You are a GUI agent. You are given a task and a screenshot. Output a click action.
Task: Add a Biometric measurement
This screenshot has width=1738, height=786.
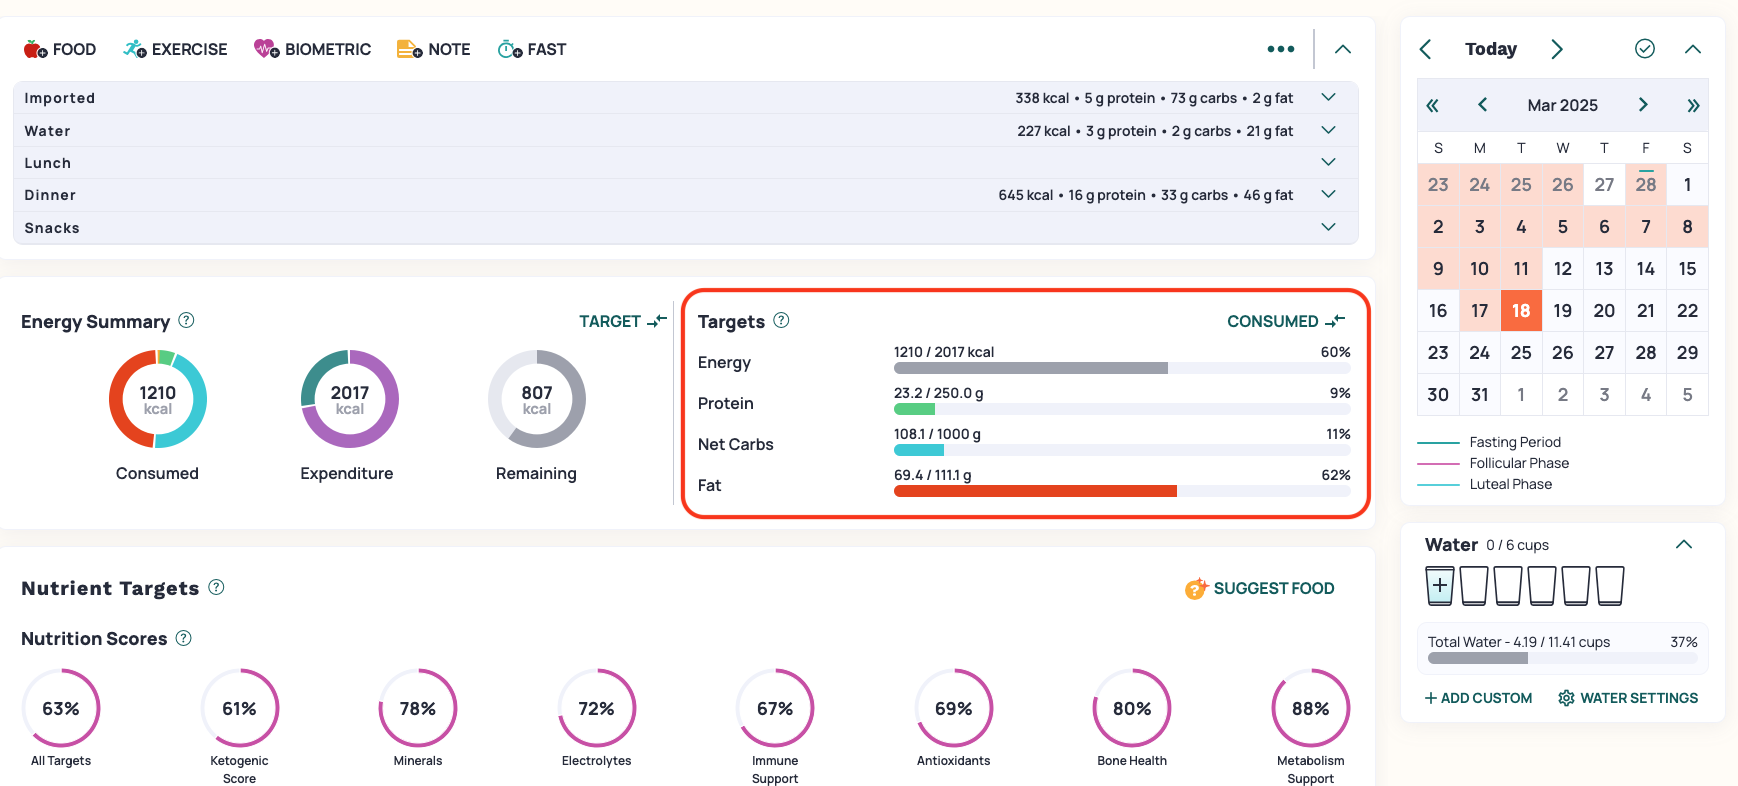[312, 49]
